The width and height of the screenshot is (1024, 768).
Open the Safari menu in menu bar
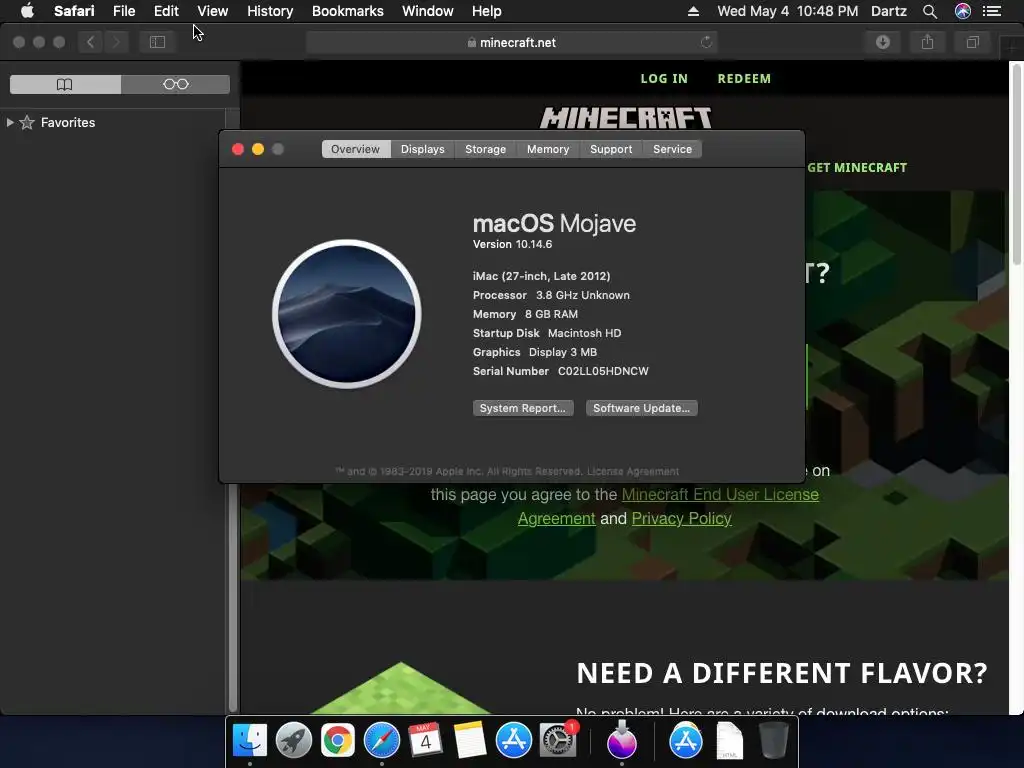(x=74, y=11)
